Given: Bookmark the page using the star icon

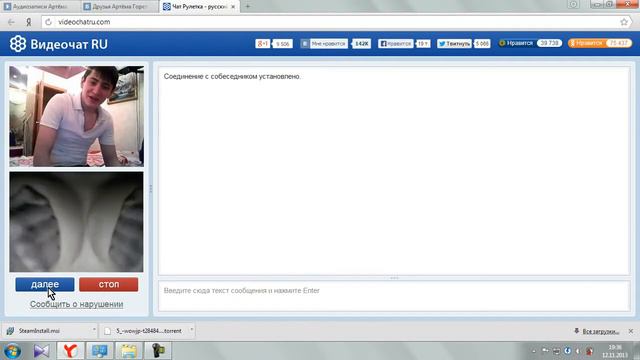Looking at the screenshot, I should pyautogui.click(x=624, y=22).
